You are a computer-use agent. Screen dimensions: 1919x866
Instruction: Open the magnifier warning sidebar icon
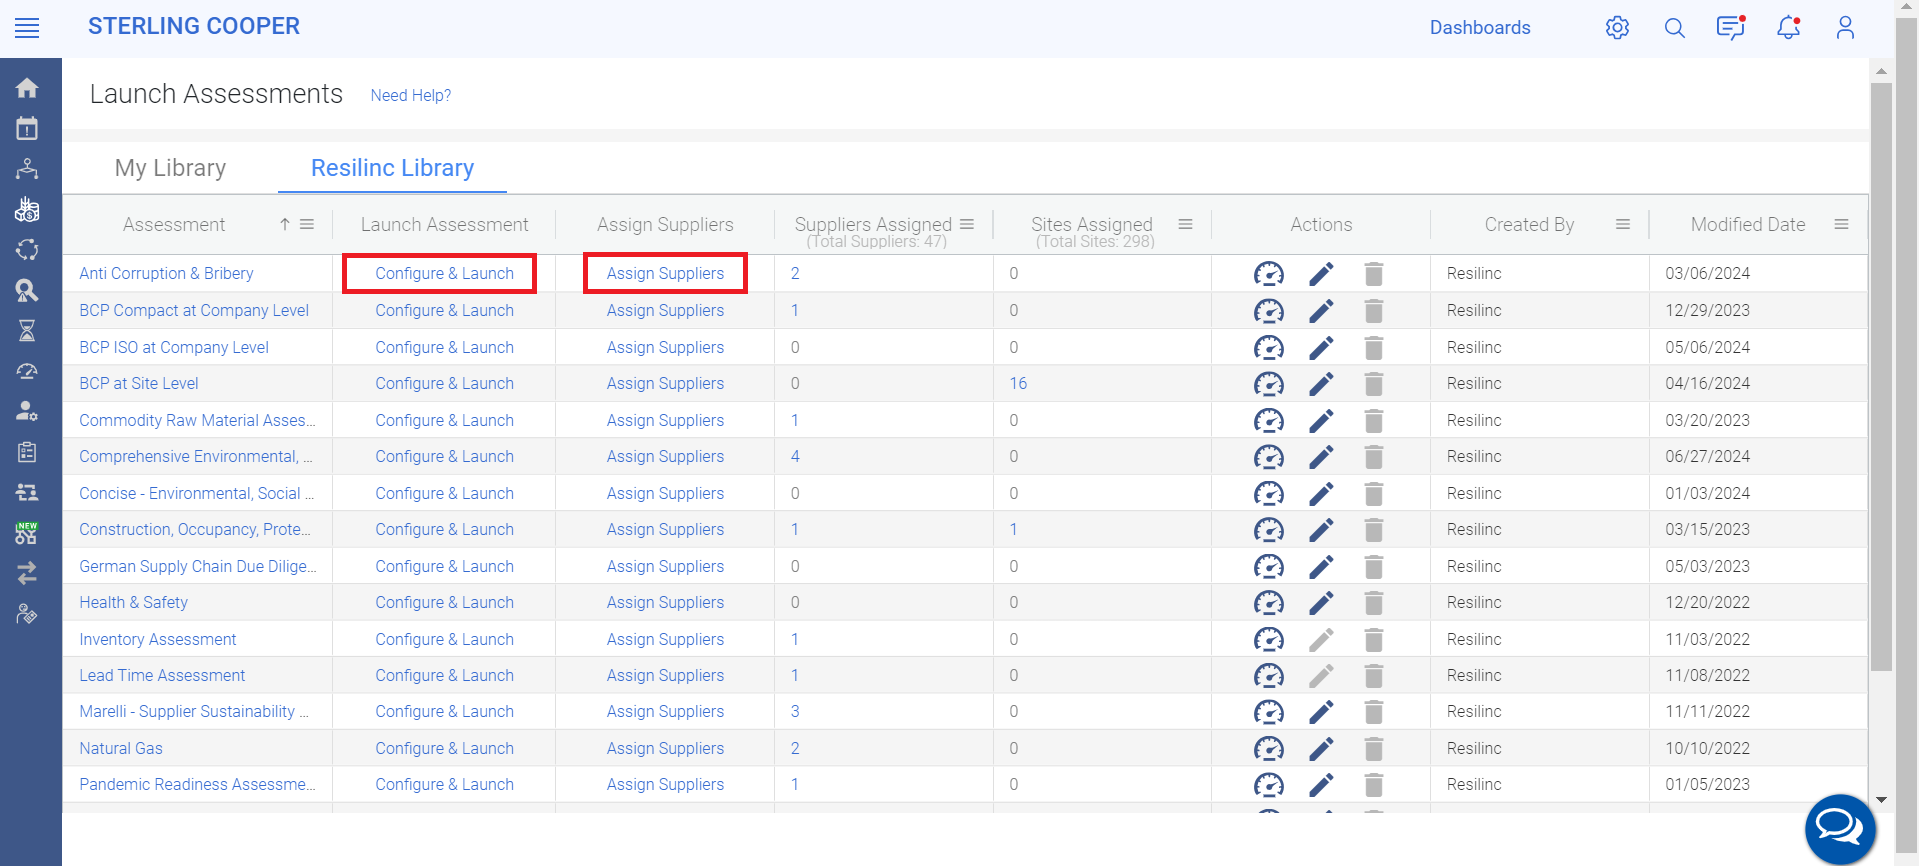click(x=27, y=290)
